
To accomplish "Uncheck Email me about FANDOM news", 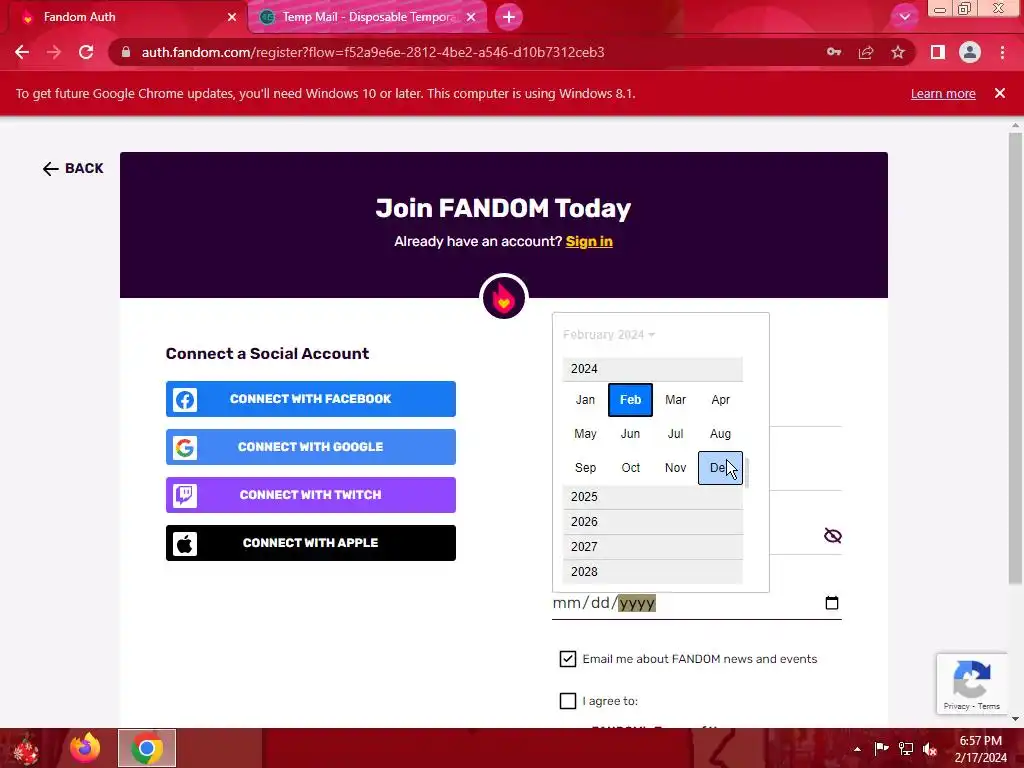I will click(568, 659).
